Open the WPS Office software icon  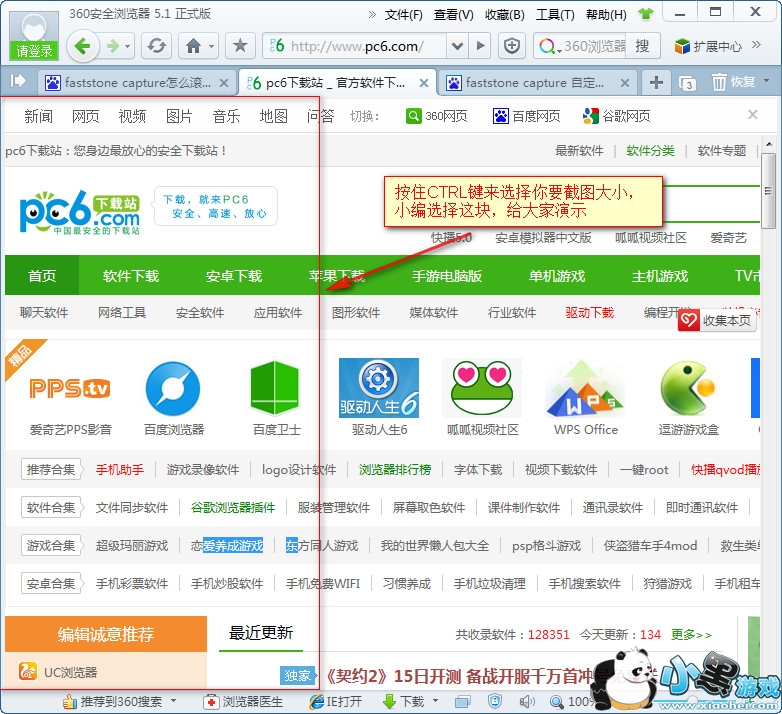[x=585, y=388]
